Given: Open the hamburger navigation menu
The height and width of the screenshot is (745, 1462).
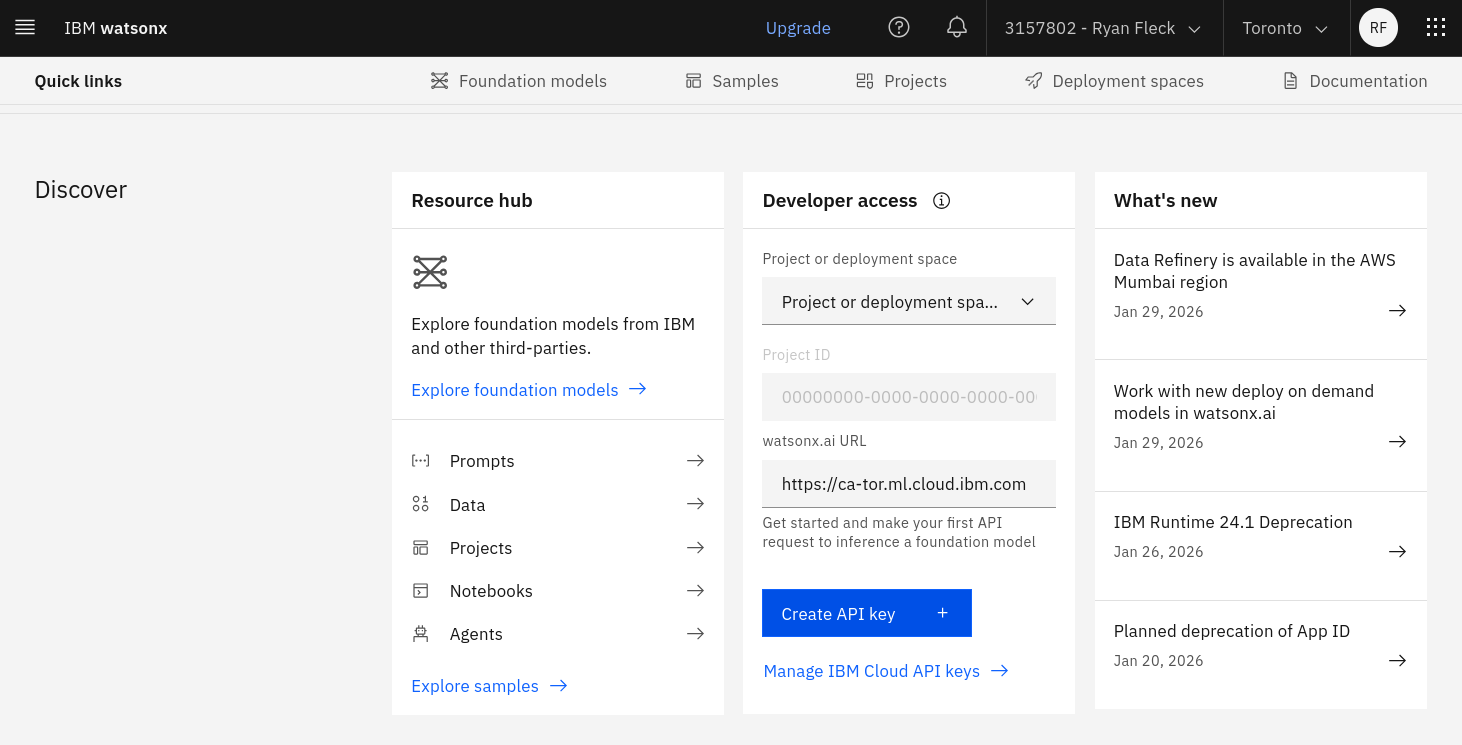Looking at the screenshot, I should tap(25, 28).
